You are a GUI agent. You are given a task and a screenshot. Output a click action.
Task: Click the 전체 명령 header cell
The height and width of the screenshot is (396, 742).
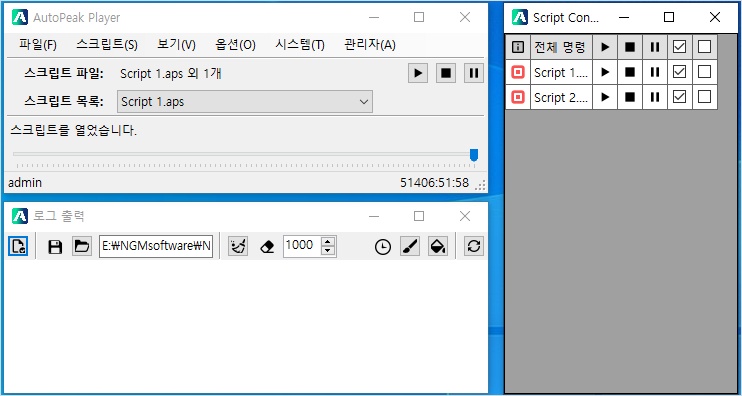pos(561,47)
